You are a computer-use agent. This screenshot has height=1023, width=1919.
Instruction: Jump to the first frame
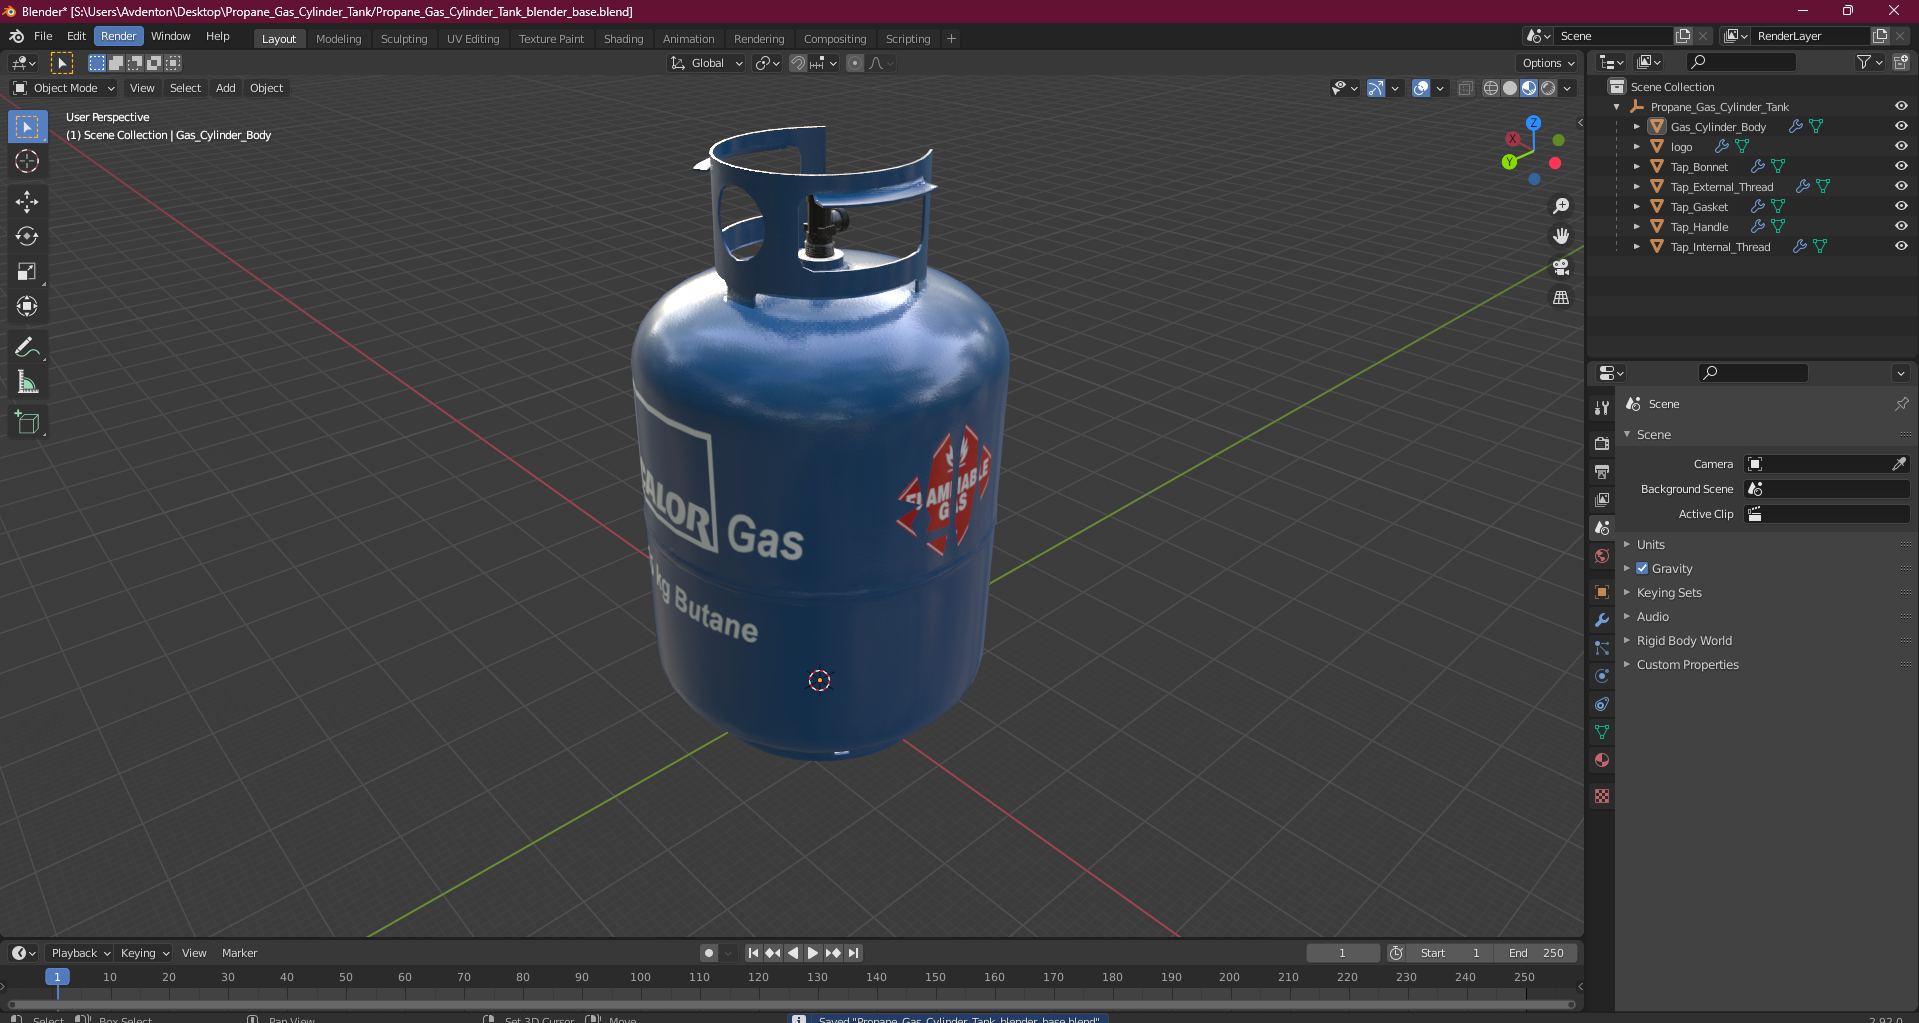click(753, 953)
